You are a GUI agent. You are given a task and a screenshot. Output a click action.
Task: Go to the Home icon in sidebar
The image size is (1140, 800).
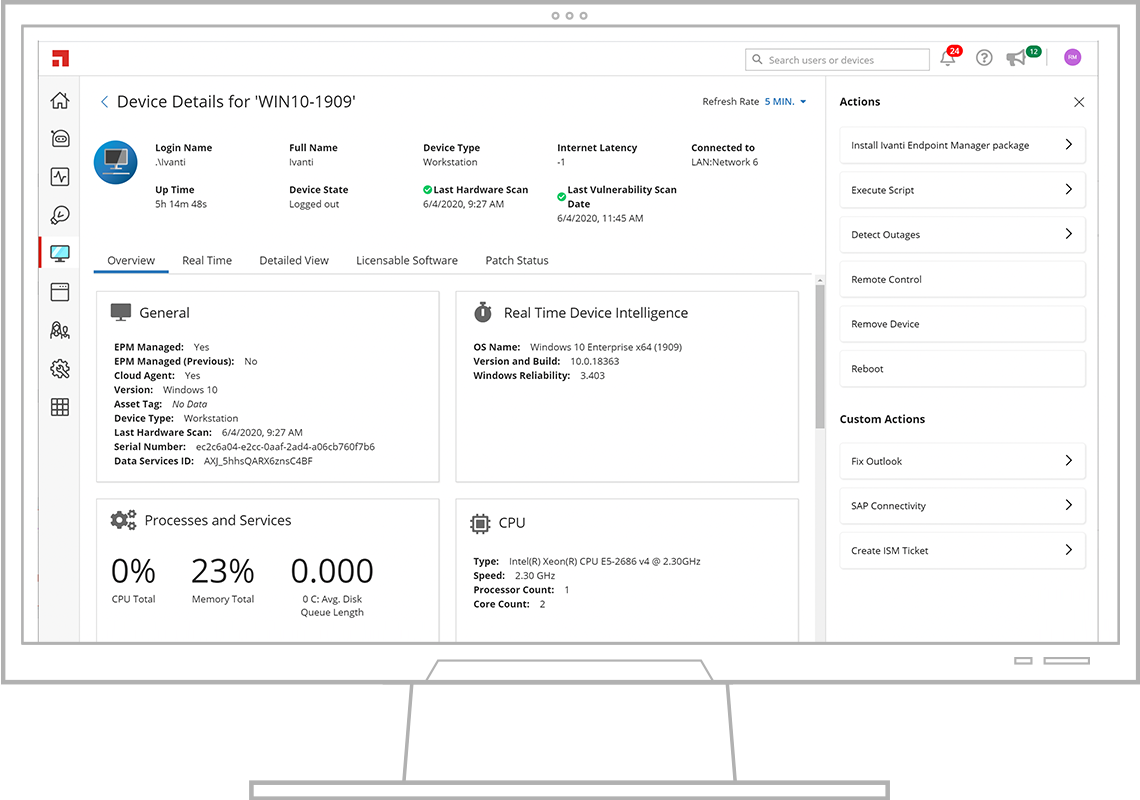point(60,101)
